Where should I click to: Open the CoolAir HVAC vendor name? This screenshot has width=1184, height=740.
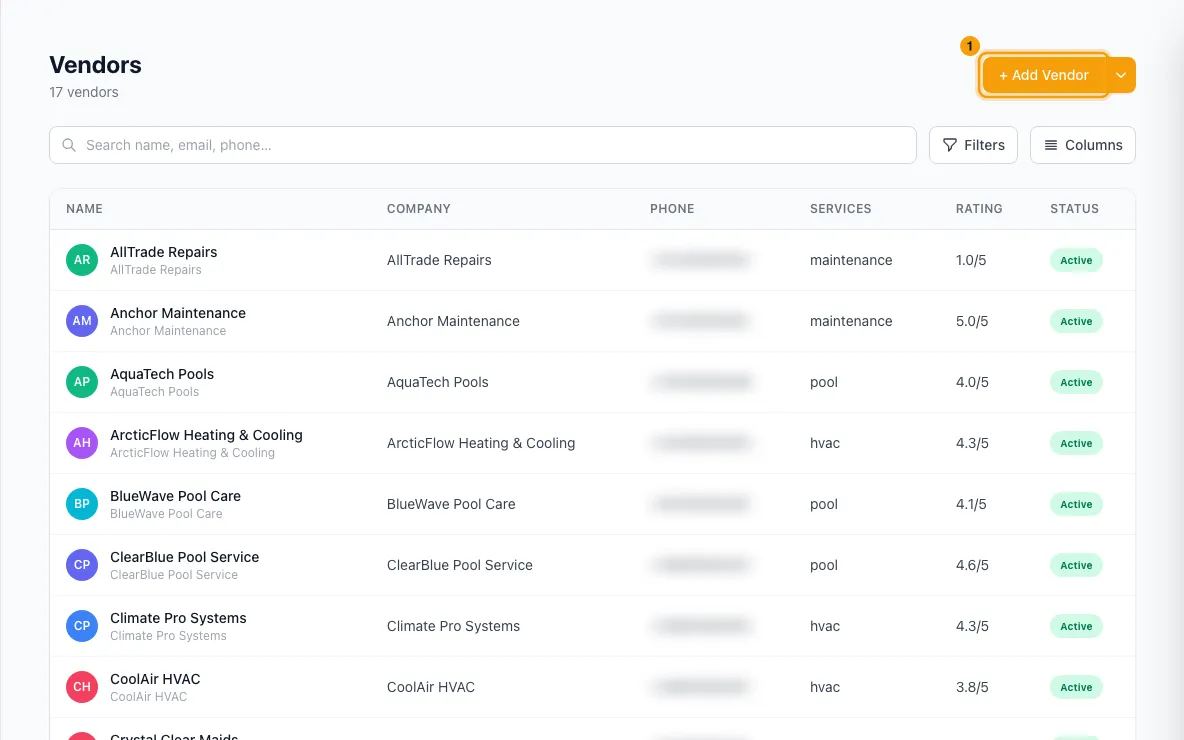156,680
